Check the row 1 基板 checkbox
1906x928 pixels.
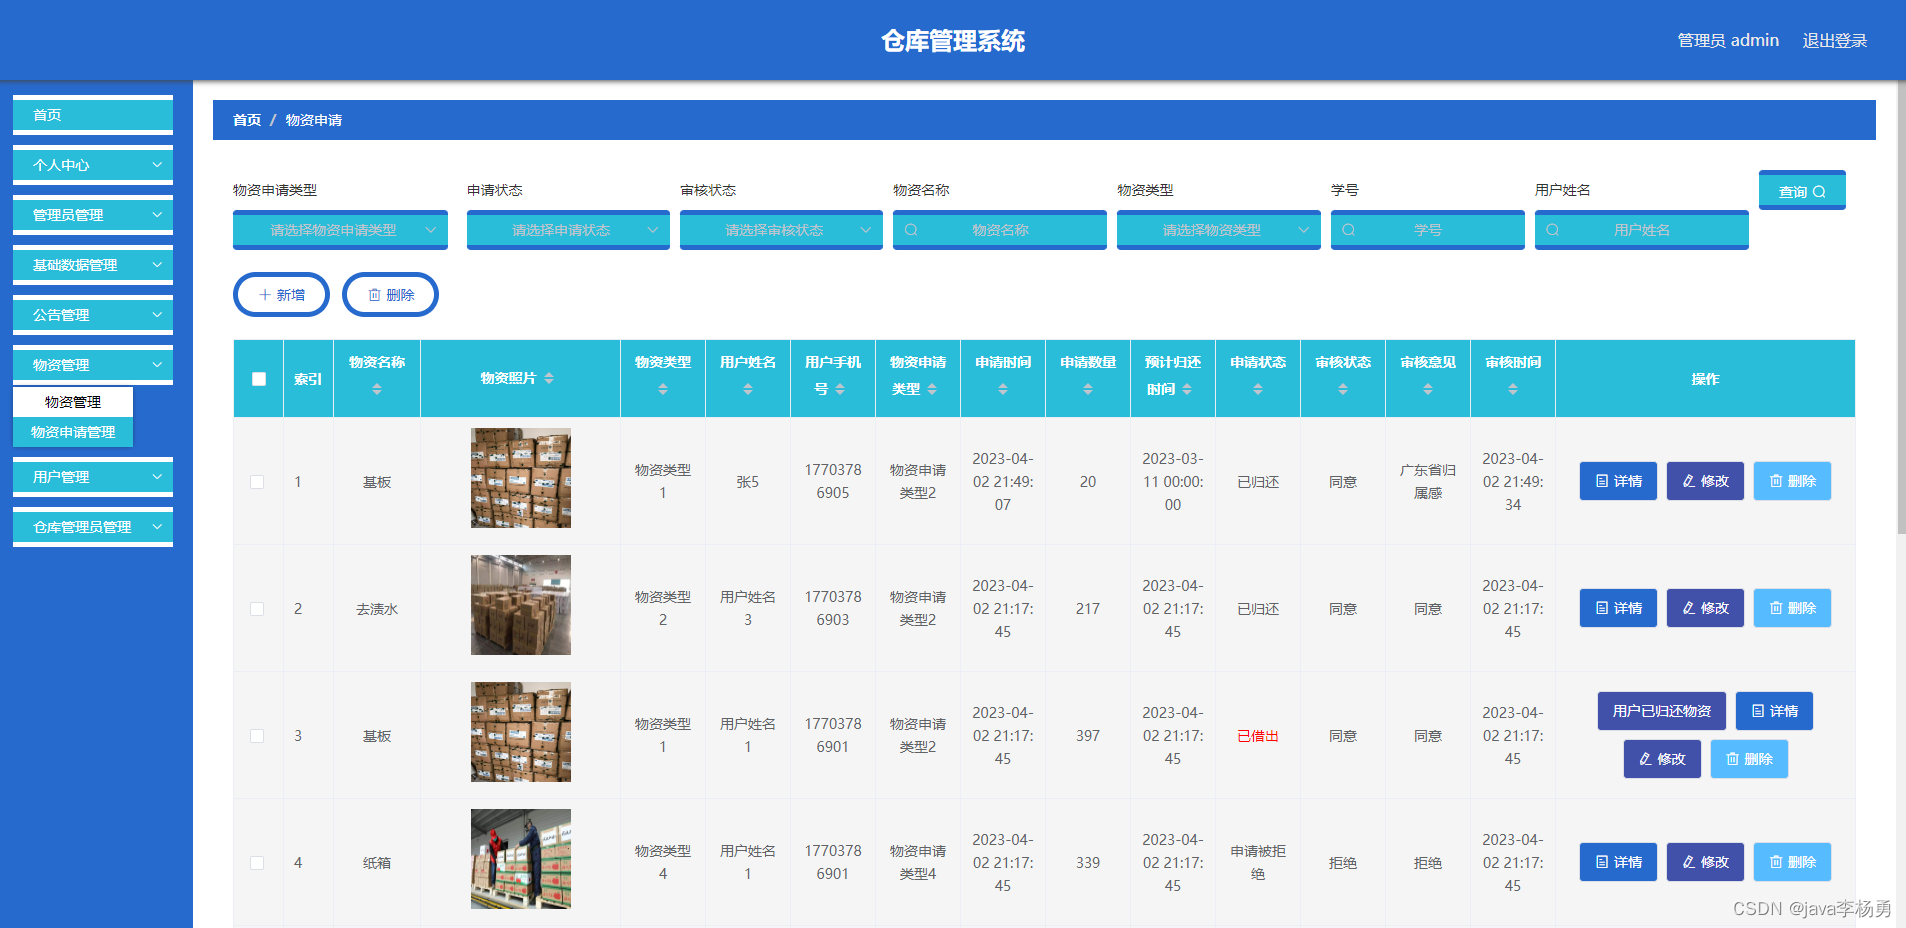257,482
